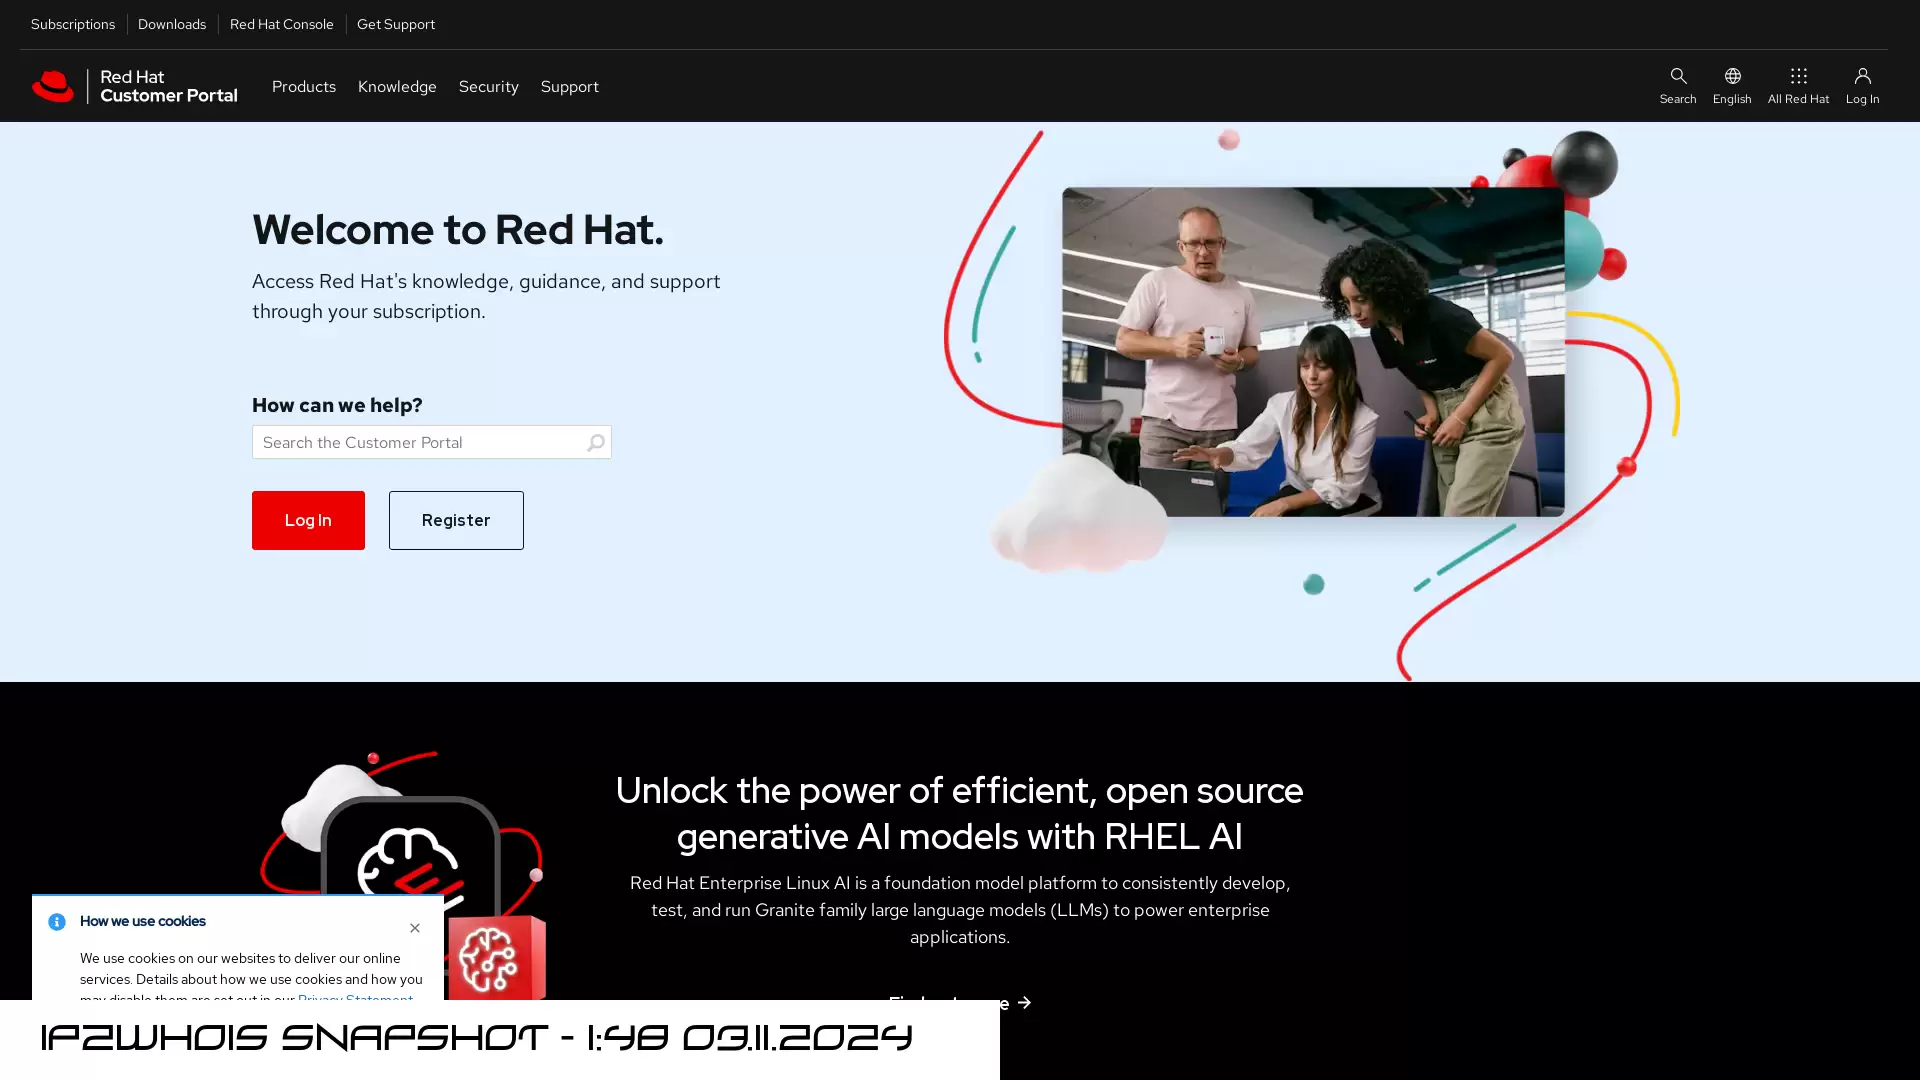The image size is (1920, 1080).
Task: Open the Get Support link
Action: [396, 24]
